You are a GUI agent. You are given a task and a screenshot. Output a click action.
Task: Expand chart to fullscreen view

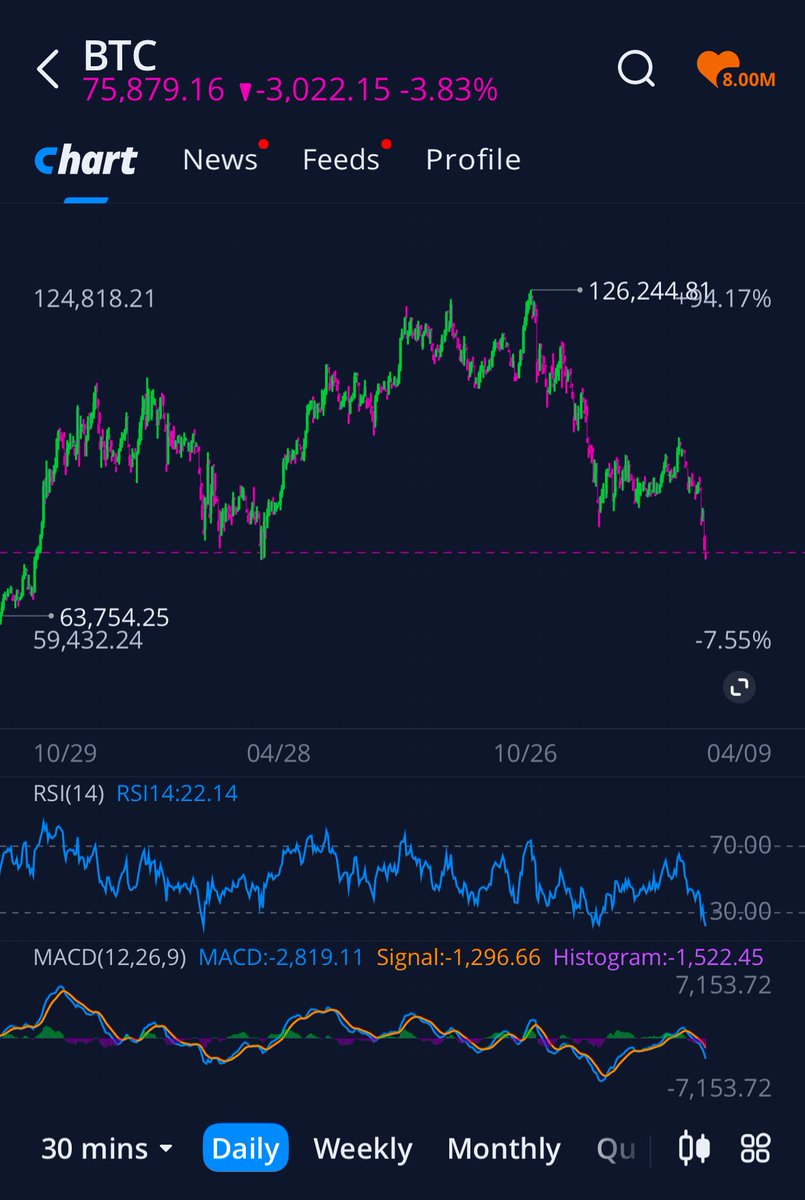tap(739, 687)
